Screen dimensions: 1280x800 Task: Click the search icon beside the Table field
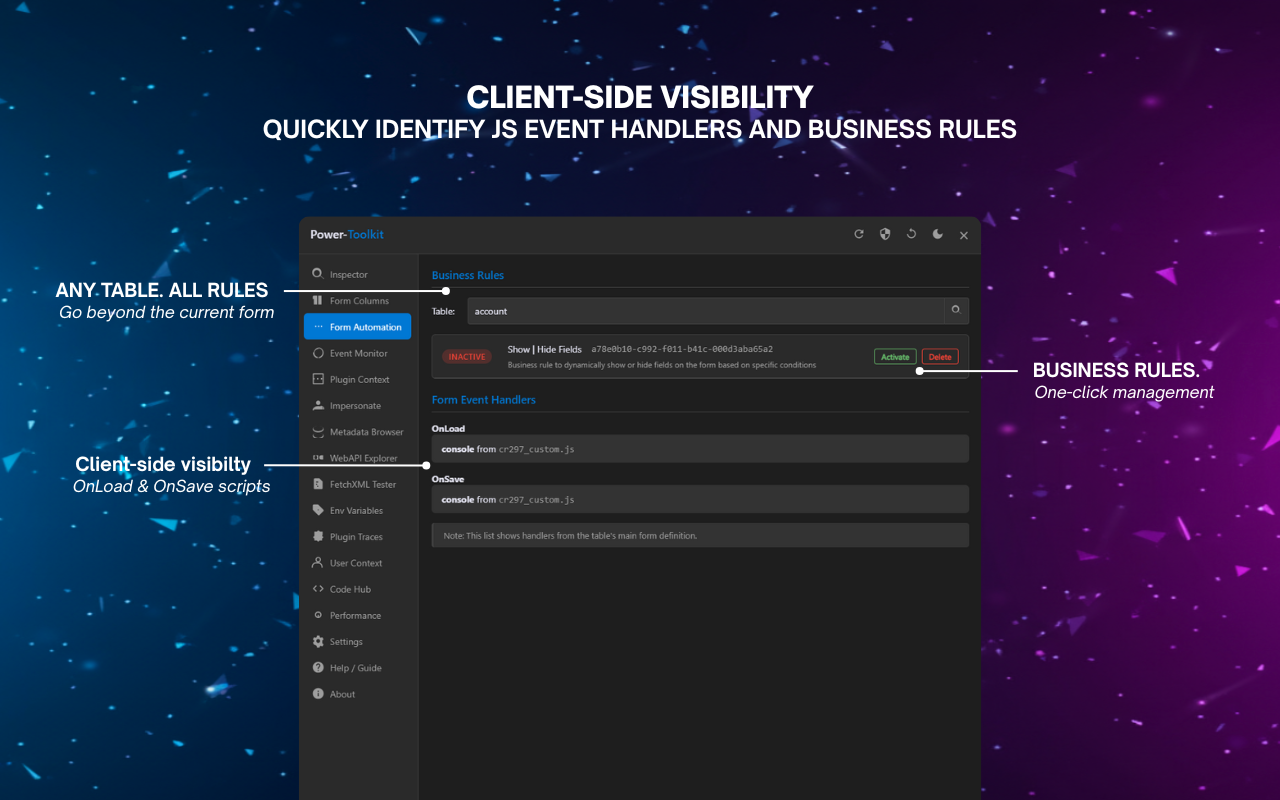point(956,311)
